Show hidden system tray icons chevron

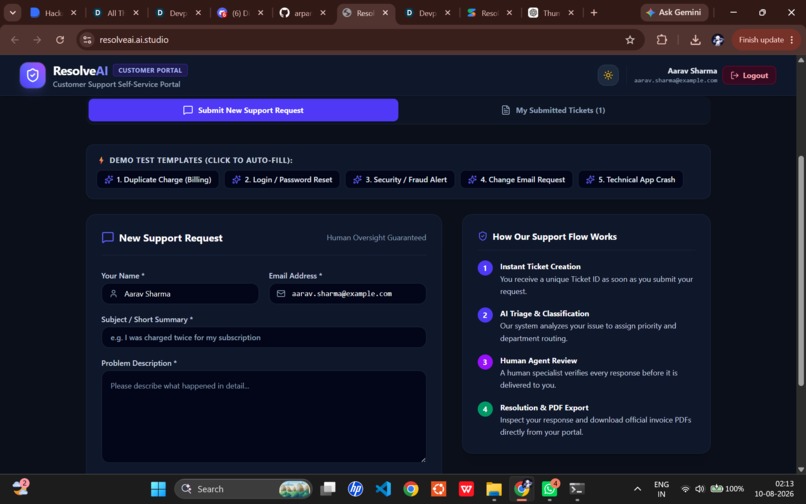[637, 489]
